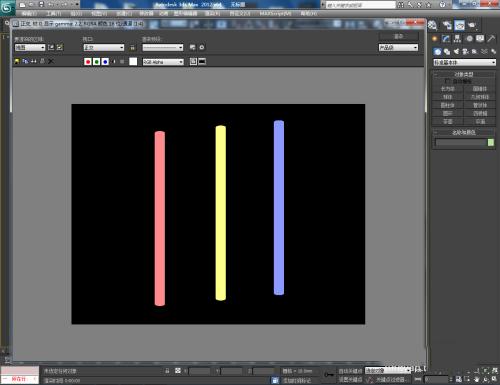
Task: Click the 3ds Max application logo button
Action: (x=7, y=7)
